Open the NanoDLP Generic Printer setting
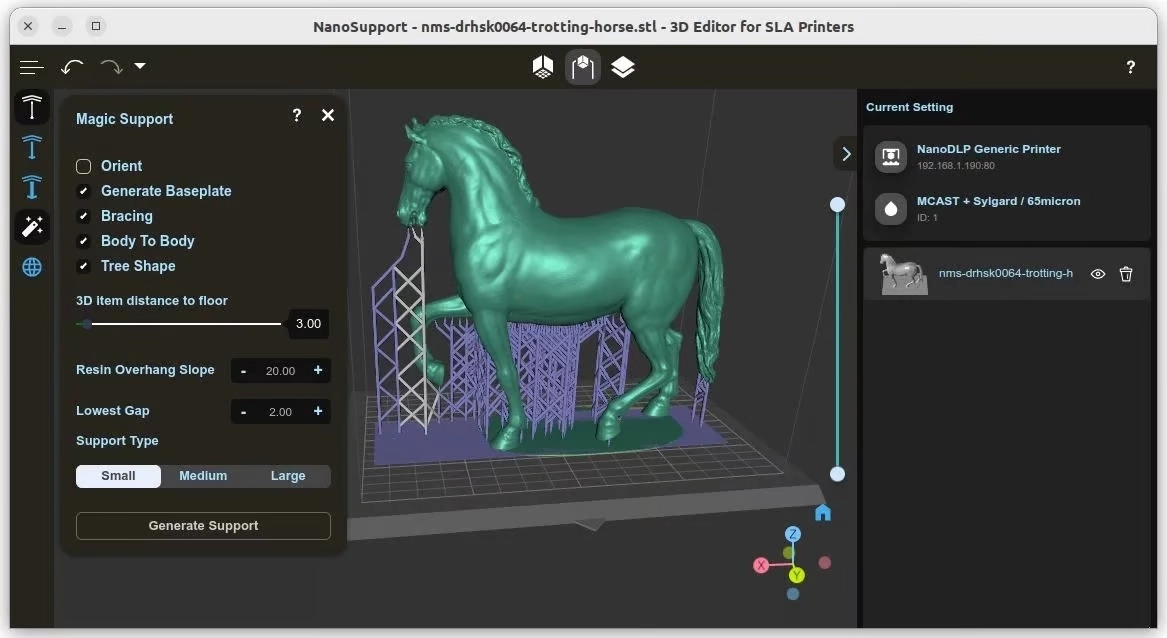Viewport: 1167px width, 638px height. pyautogui.click(x=1006, y=156)
